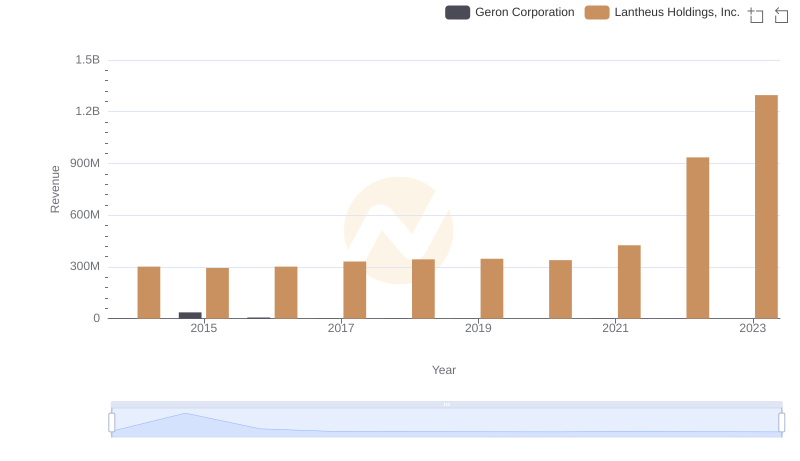Click the Lantheus bar for 2015

tap(217, 293)
